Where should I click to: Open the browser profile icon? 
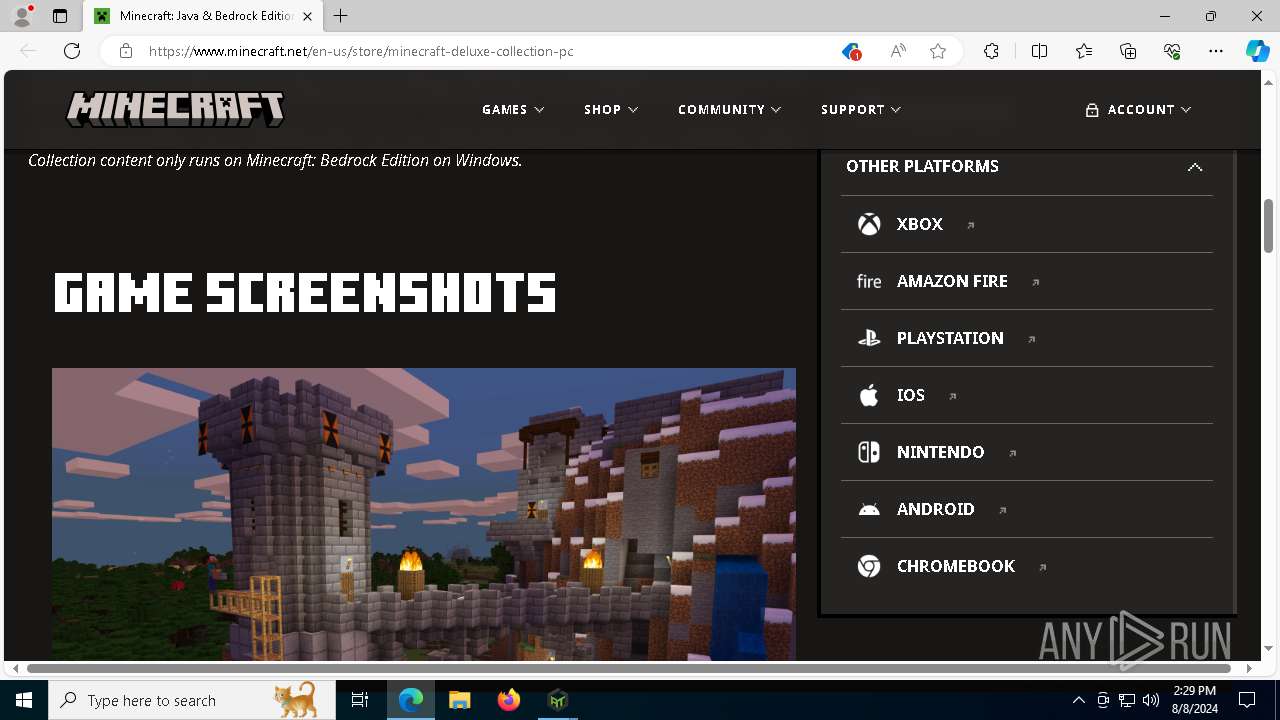click(22, 16)
